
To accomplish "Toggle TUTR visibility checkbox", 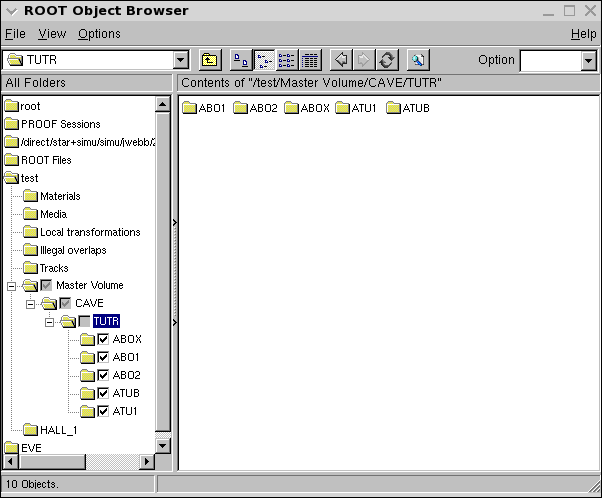I will click(84, 321).
